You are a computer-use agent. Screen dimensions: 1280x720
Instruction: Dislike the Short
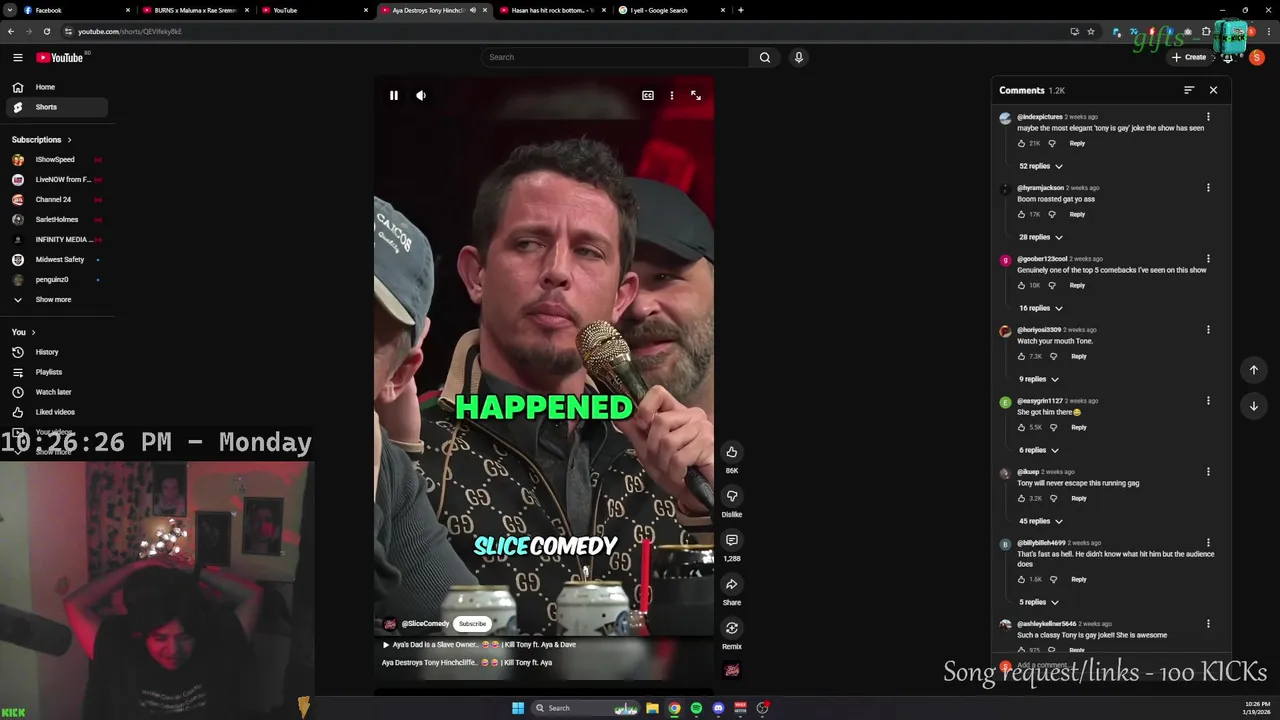click(732, 496)
